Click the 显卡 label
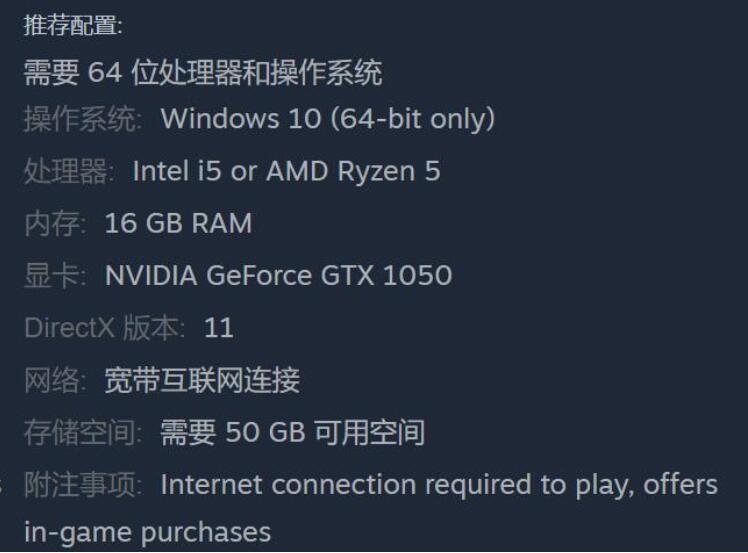 point(53,275)
